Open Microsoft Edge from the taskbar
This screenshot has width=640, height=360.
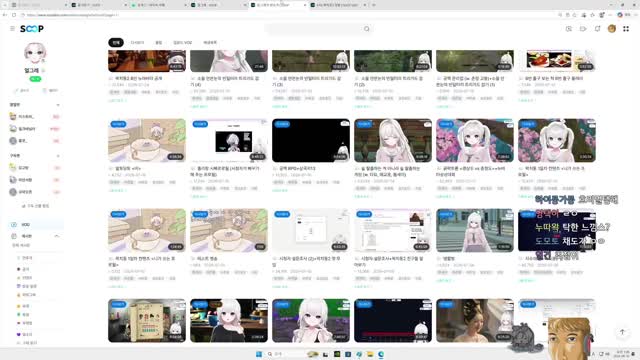[x=380, y=354]
